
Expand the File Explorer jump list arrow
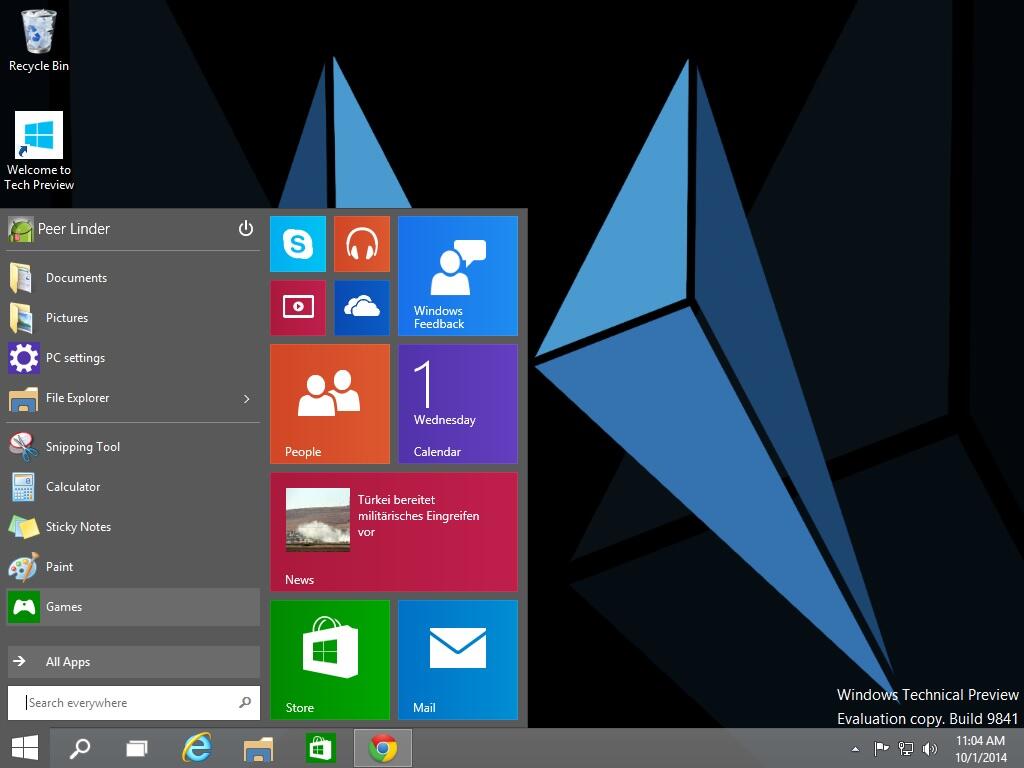point(246,398)
